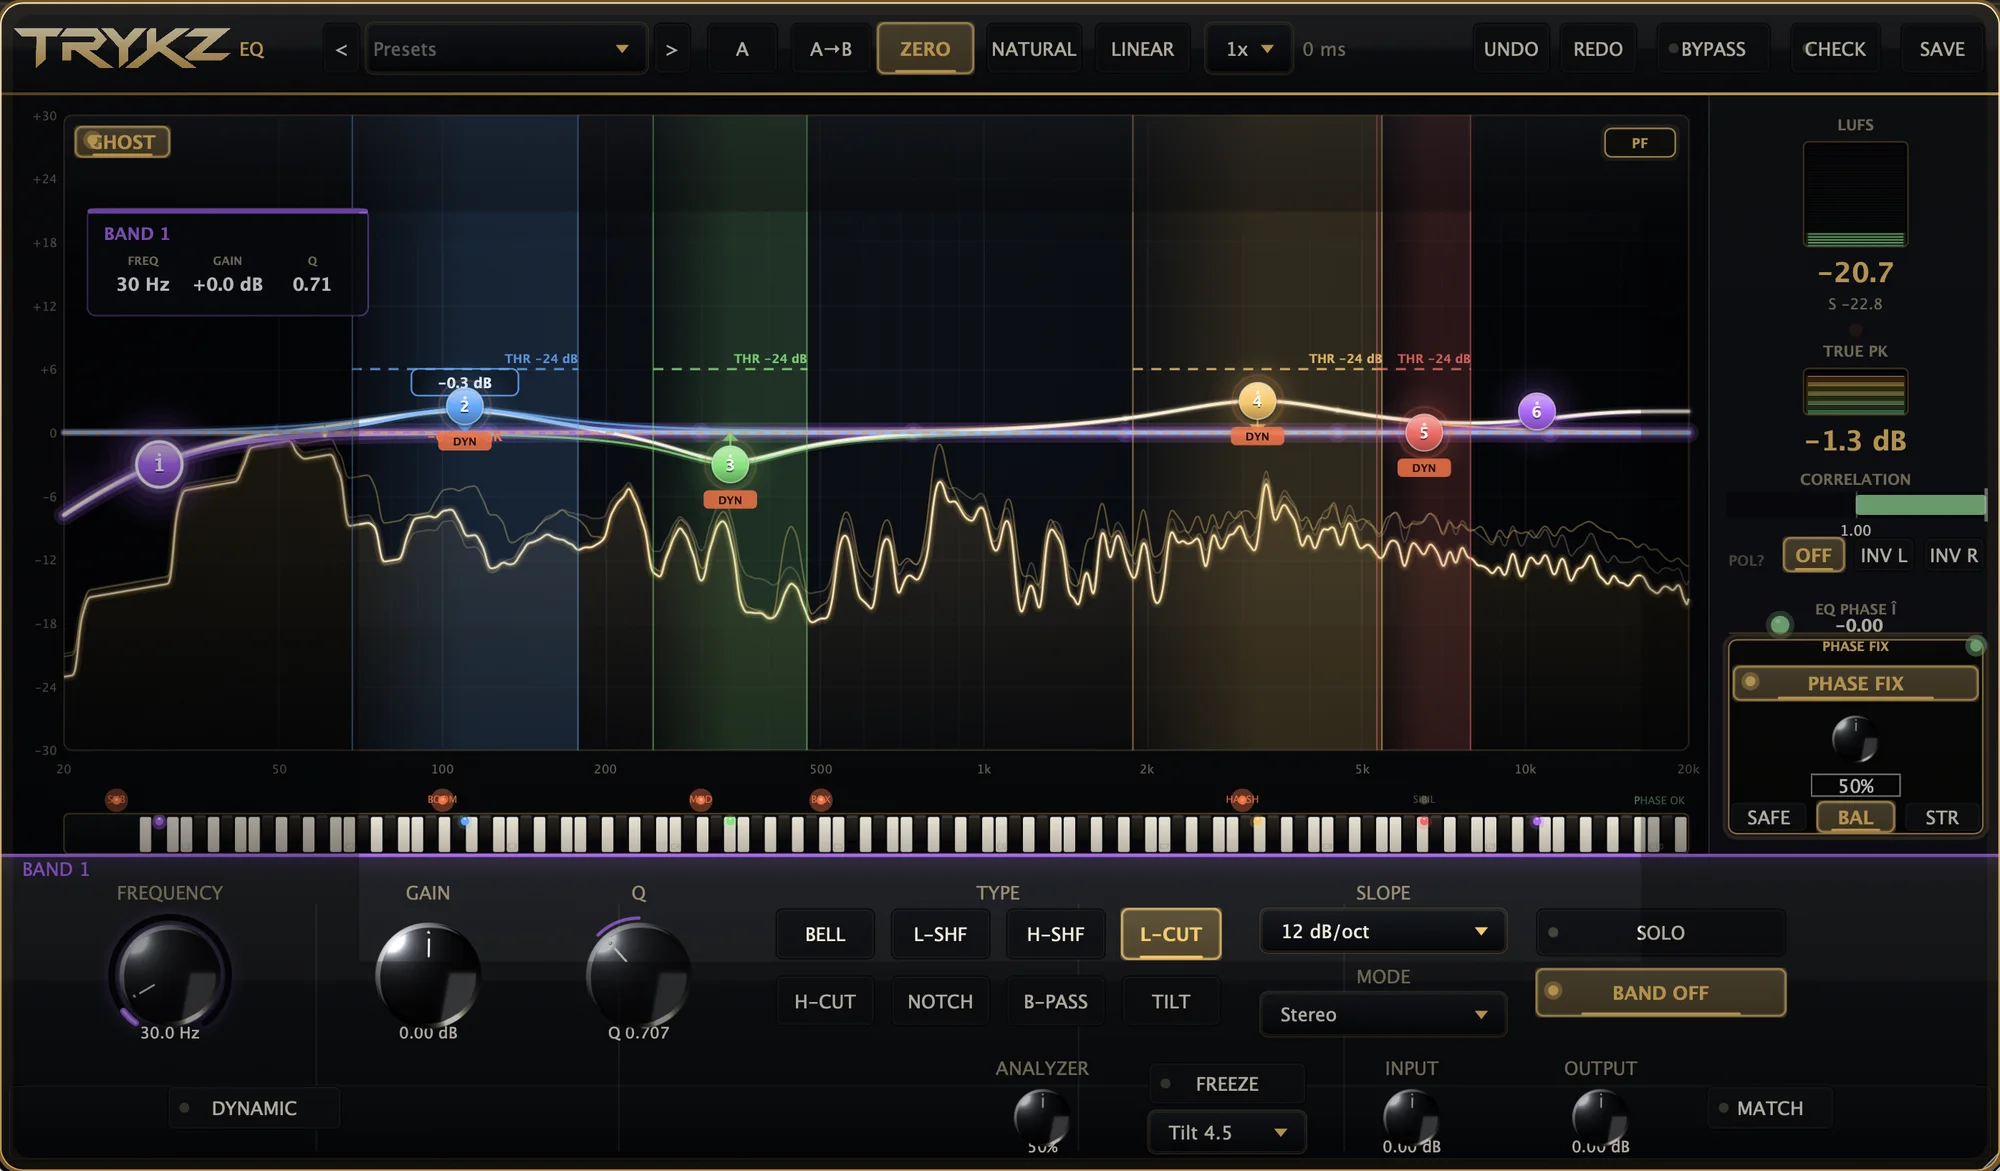Open the Presets dropdown
Viewport: 2000px width, 1171px height.
tap(505, 49)
